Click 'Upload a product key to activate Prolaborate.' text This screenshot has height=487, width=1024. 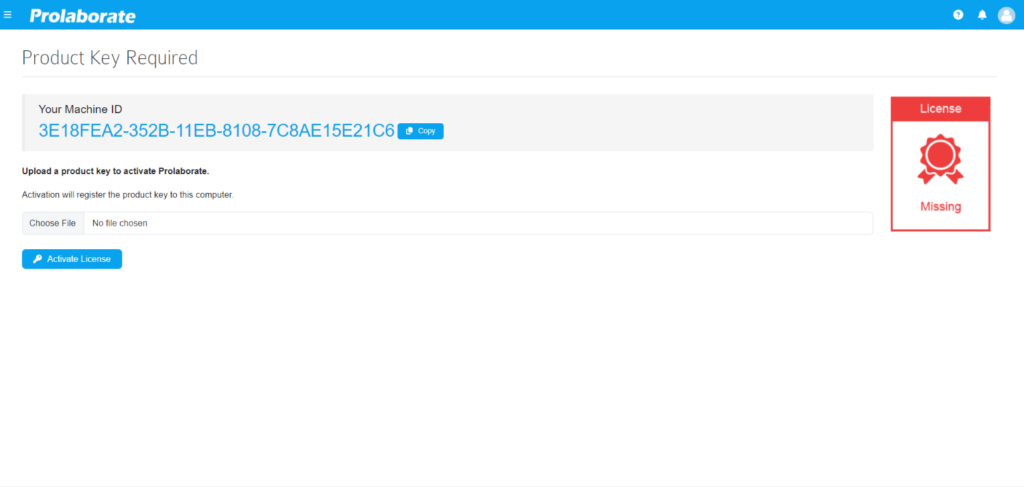(116, 171)
